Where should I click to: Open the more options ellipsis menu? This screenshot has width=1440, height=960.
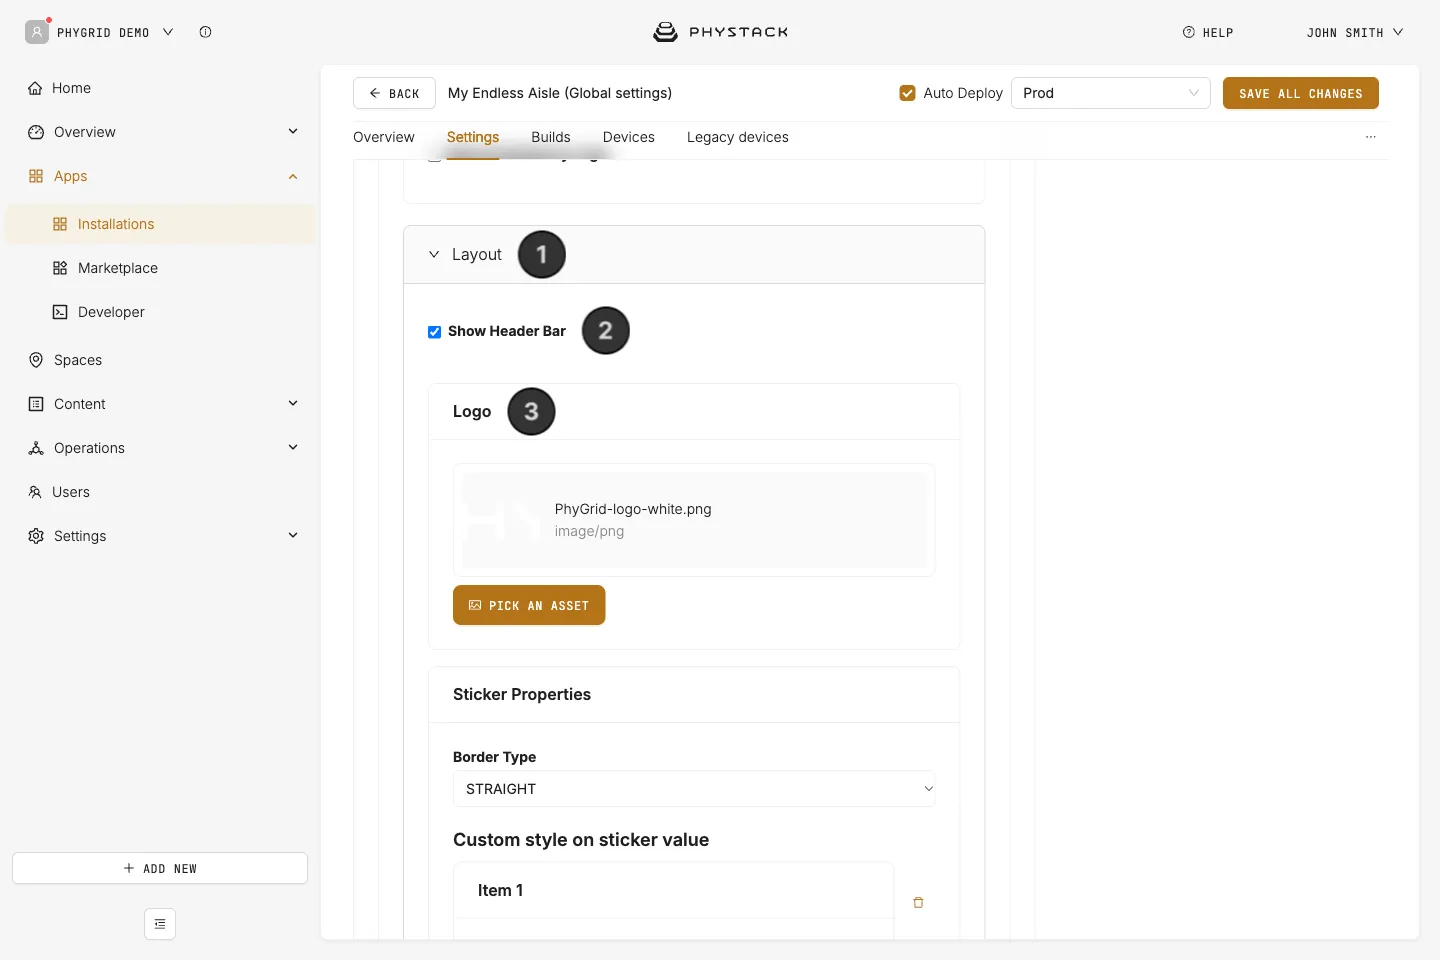1371,137
